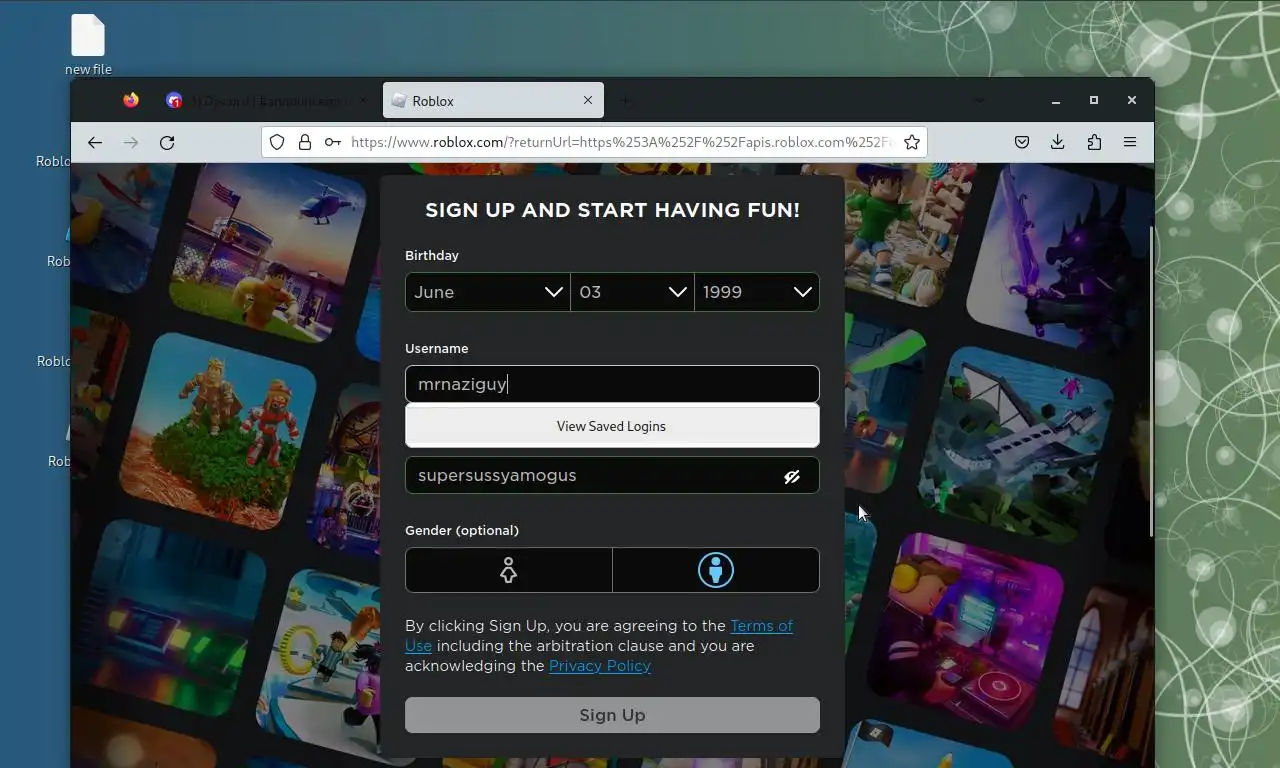
Task: Open the pinned Firefox tab
Action: (131, 100)
